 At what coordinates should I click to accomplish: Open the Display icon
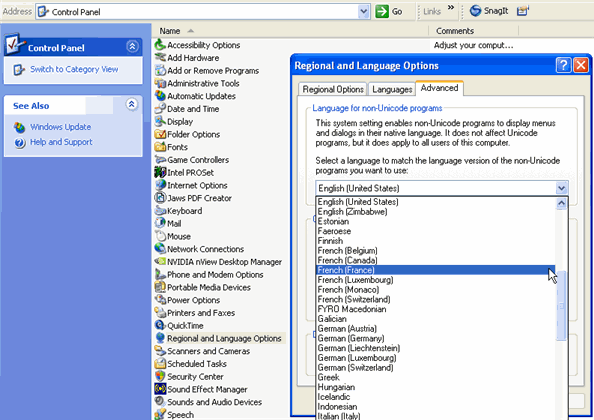tap(160, 121)
